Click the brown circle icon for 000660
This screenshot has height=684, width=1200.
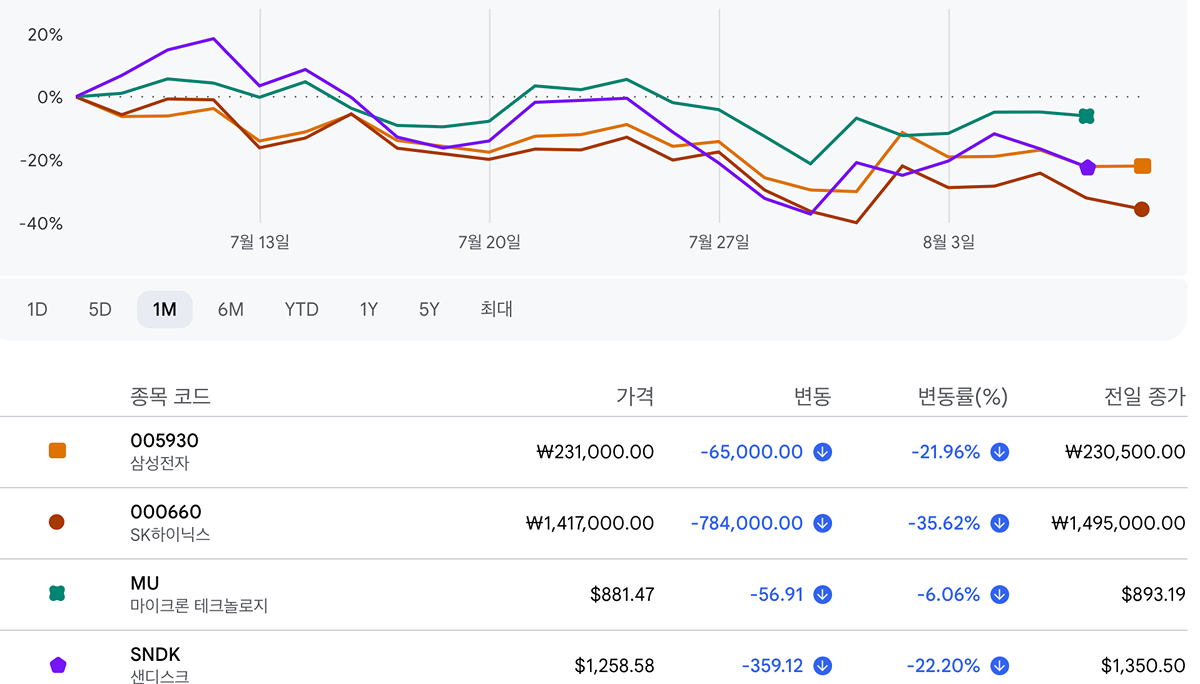pyautogui.click(x=57, y=522)
